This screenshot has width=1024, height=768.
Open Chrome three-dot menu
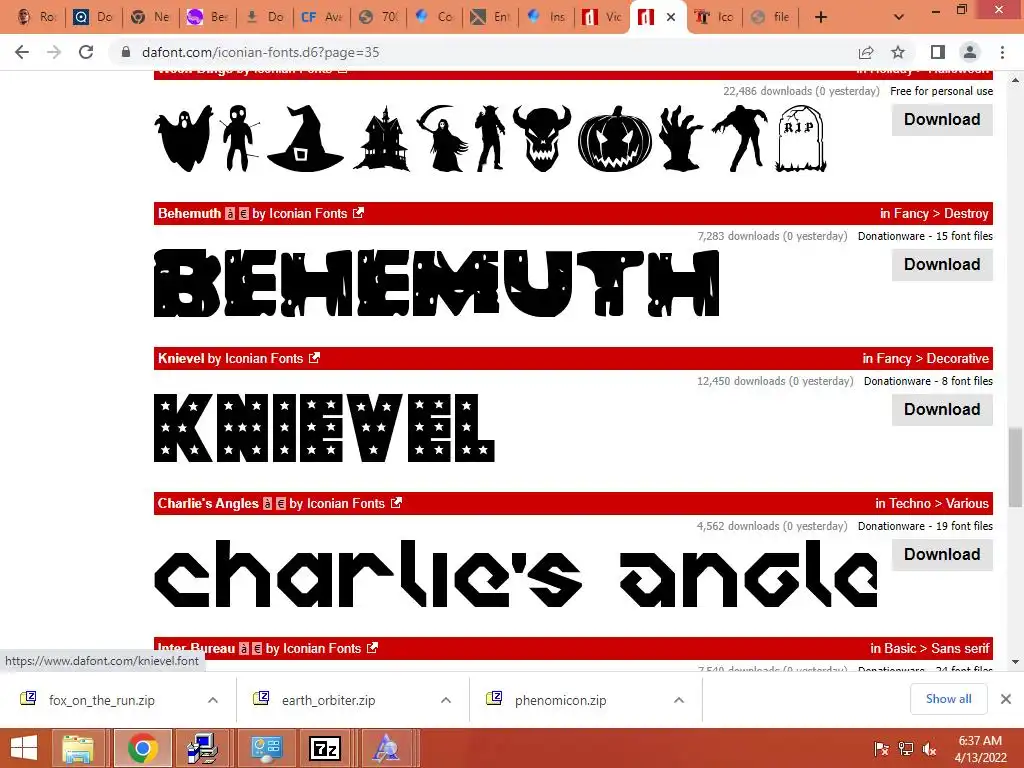click(x=1002, y=52)
